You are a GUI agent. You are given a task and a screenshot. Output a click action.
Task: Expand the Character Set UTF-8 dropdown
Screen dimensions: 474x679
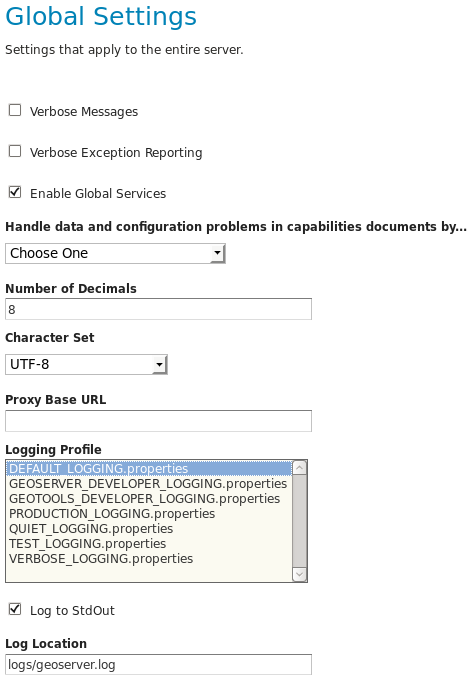point(86,365)
